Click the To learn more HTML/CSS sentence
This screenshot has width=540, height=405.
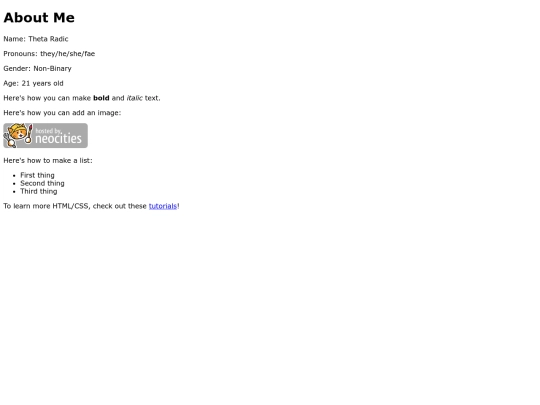[92, 206]
